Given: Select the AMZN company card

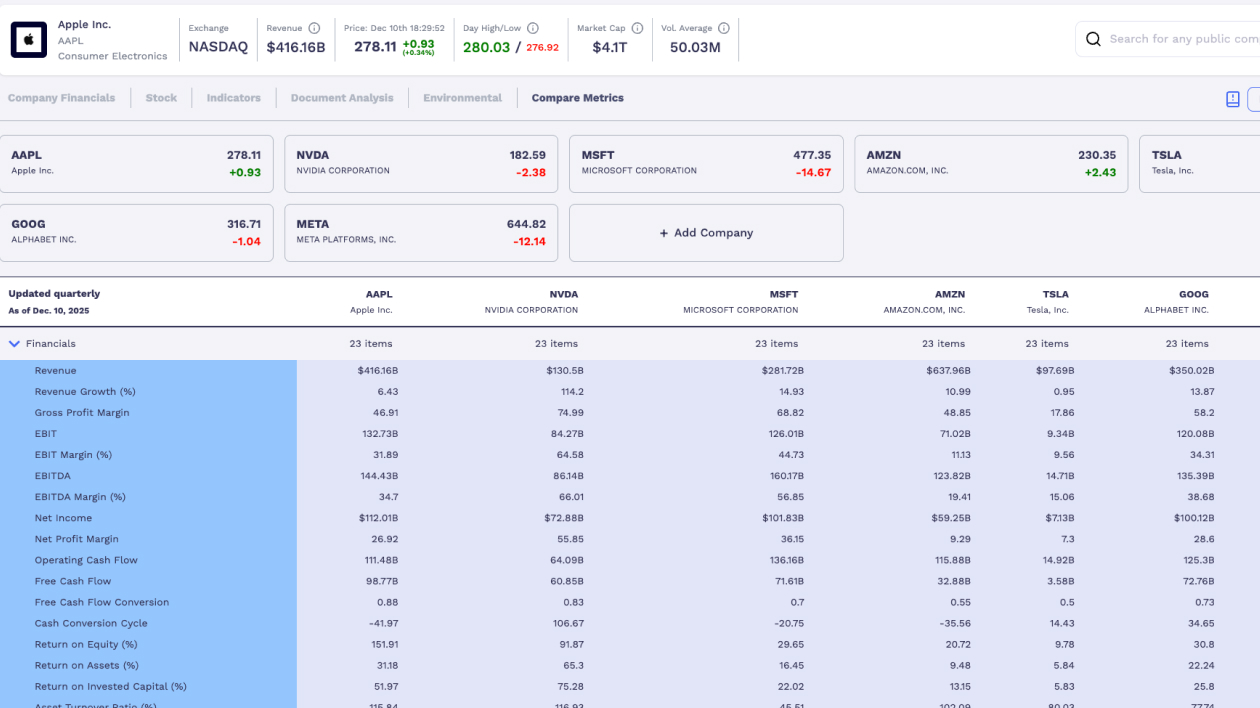Looking at the screenshot, I should [991, 164].
